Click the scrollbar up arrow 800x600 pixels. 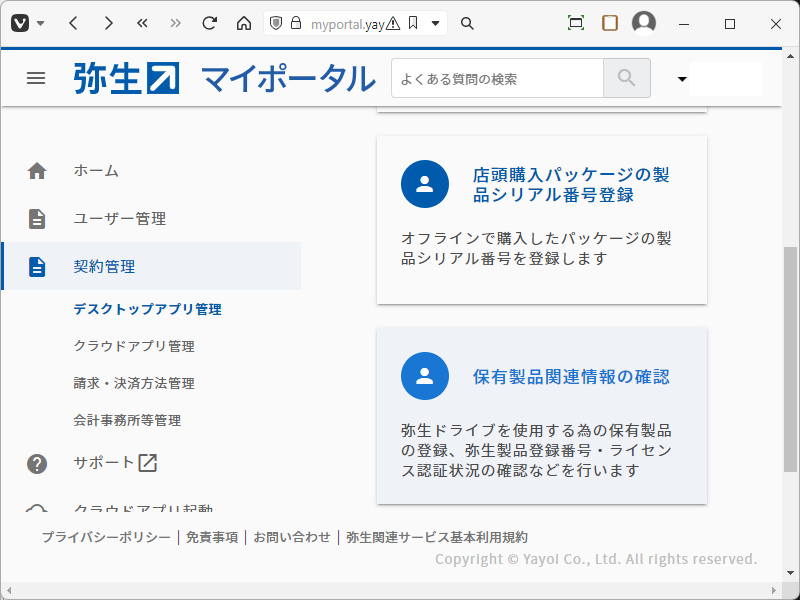[x=790, y=56]
